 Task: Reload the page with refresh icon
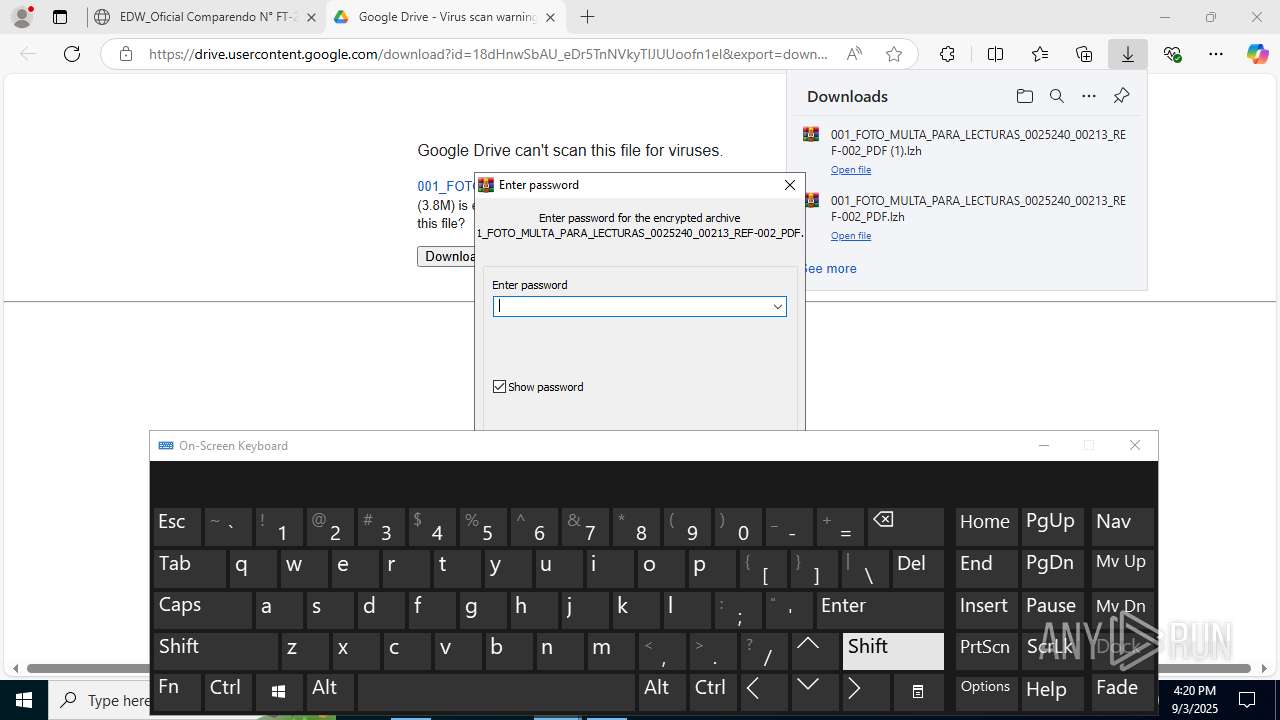(x=72, y=54)
